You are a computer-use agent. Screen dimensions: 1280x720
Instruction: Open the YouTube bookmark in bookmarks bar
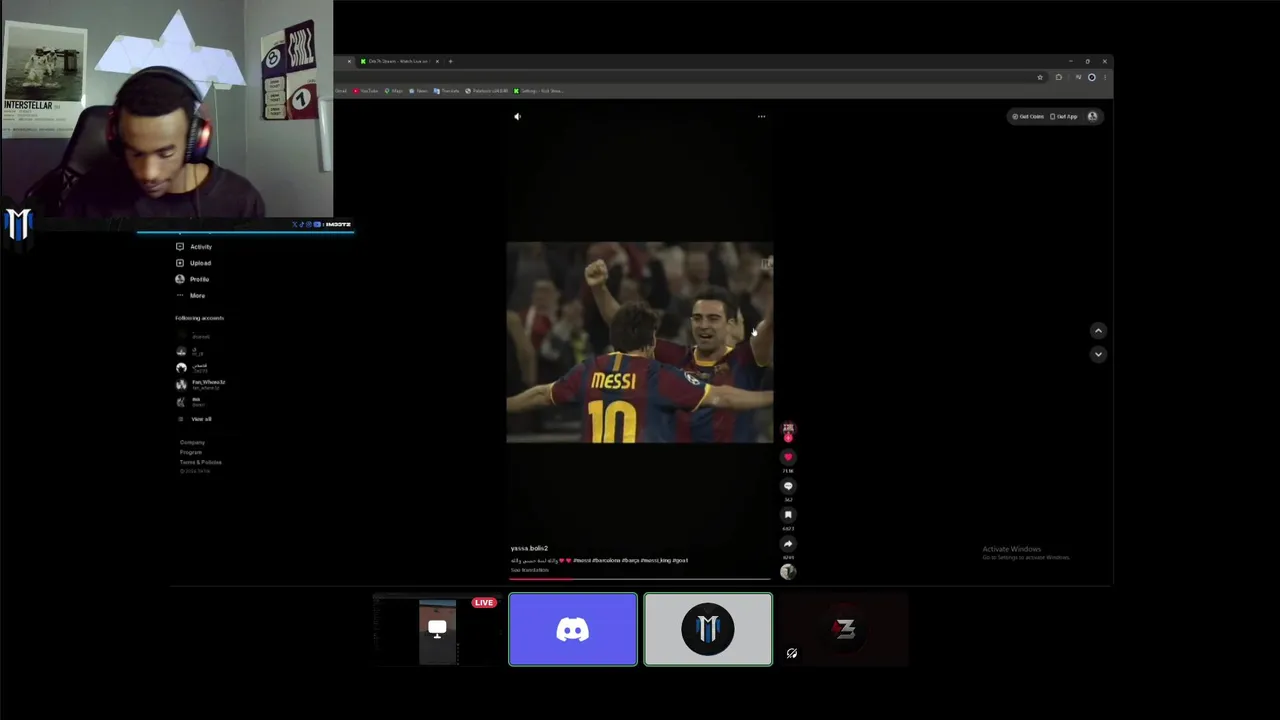coord(365,91)
